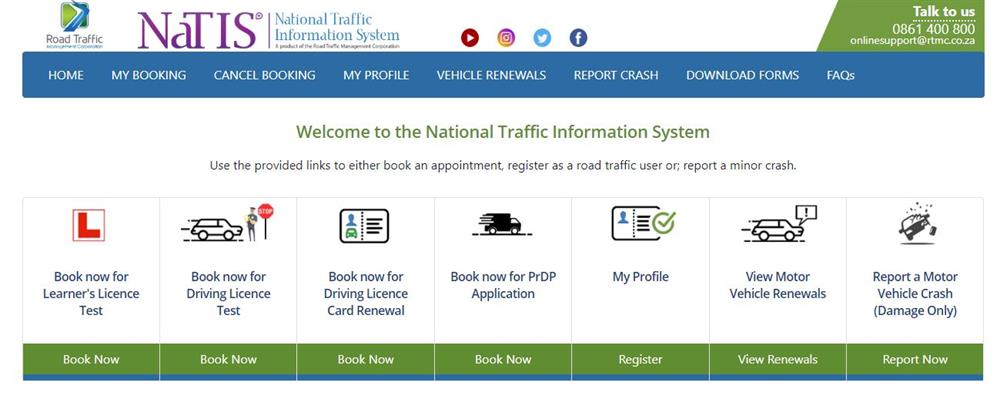Click Book Now for Driving Licence Test
Viewport: 1000px width, 409px height.
(x=228, y=359)
